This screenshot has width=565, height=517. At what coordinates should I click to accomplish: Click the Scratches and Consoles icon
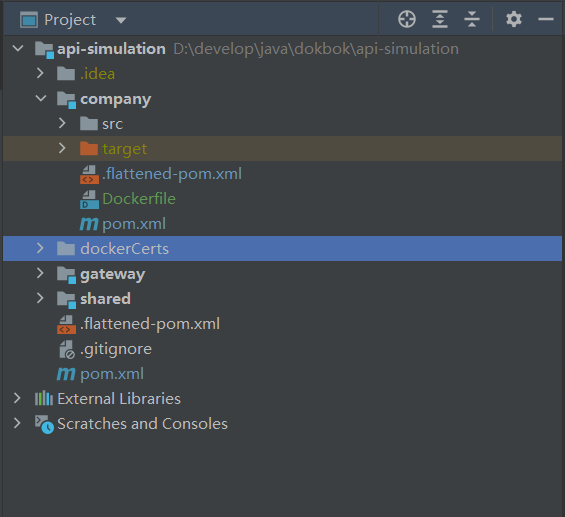click(x=44, y=424)
